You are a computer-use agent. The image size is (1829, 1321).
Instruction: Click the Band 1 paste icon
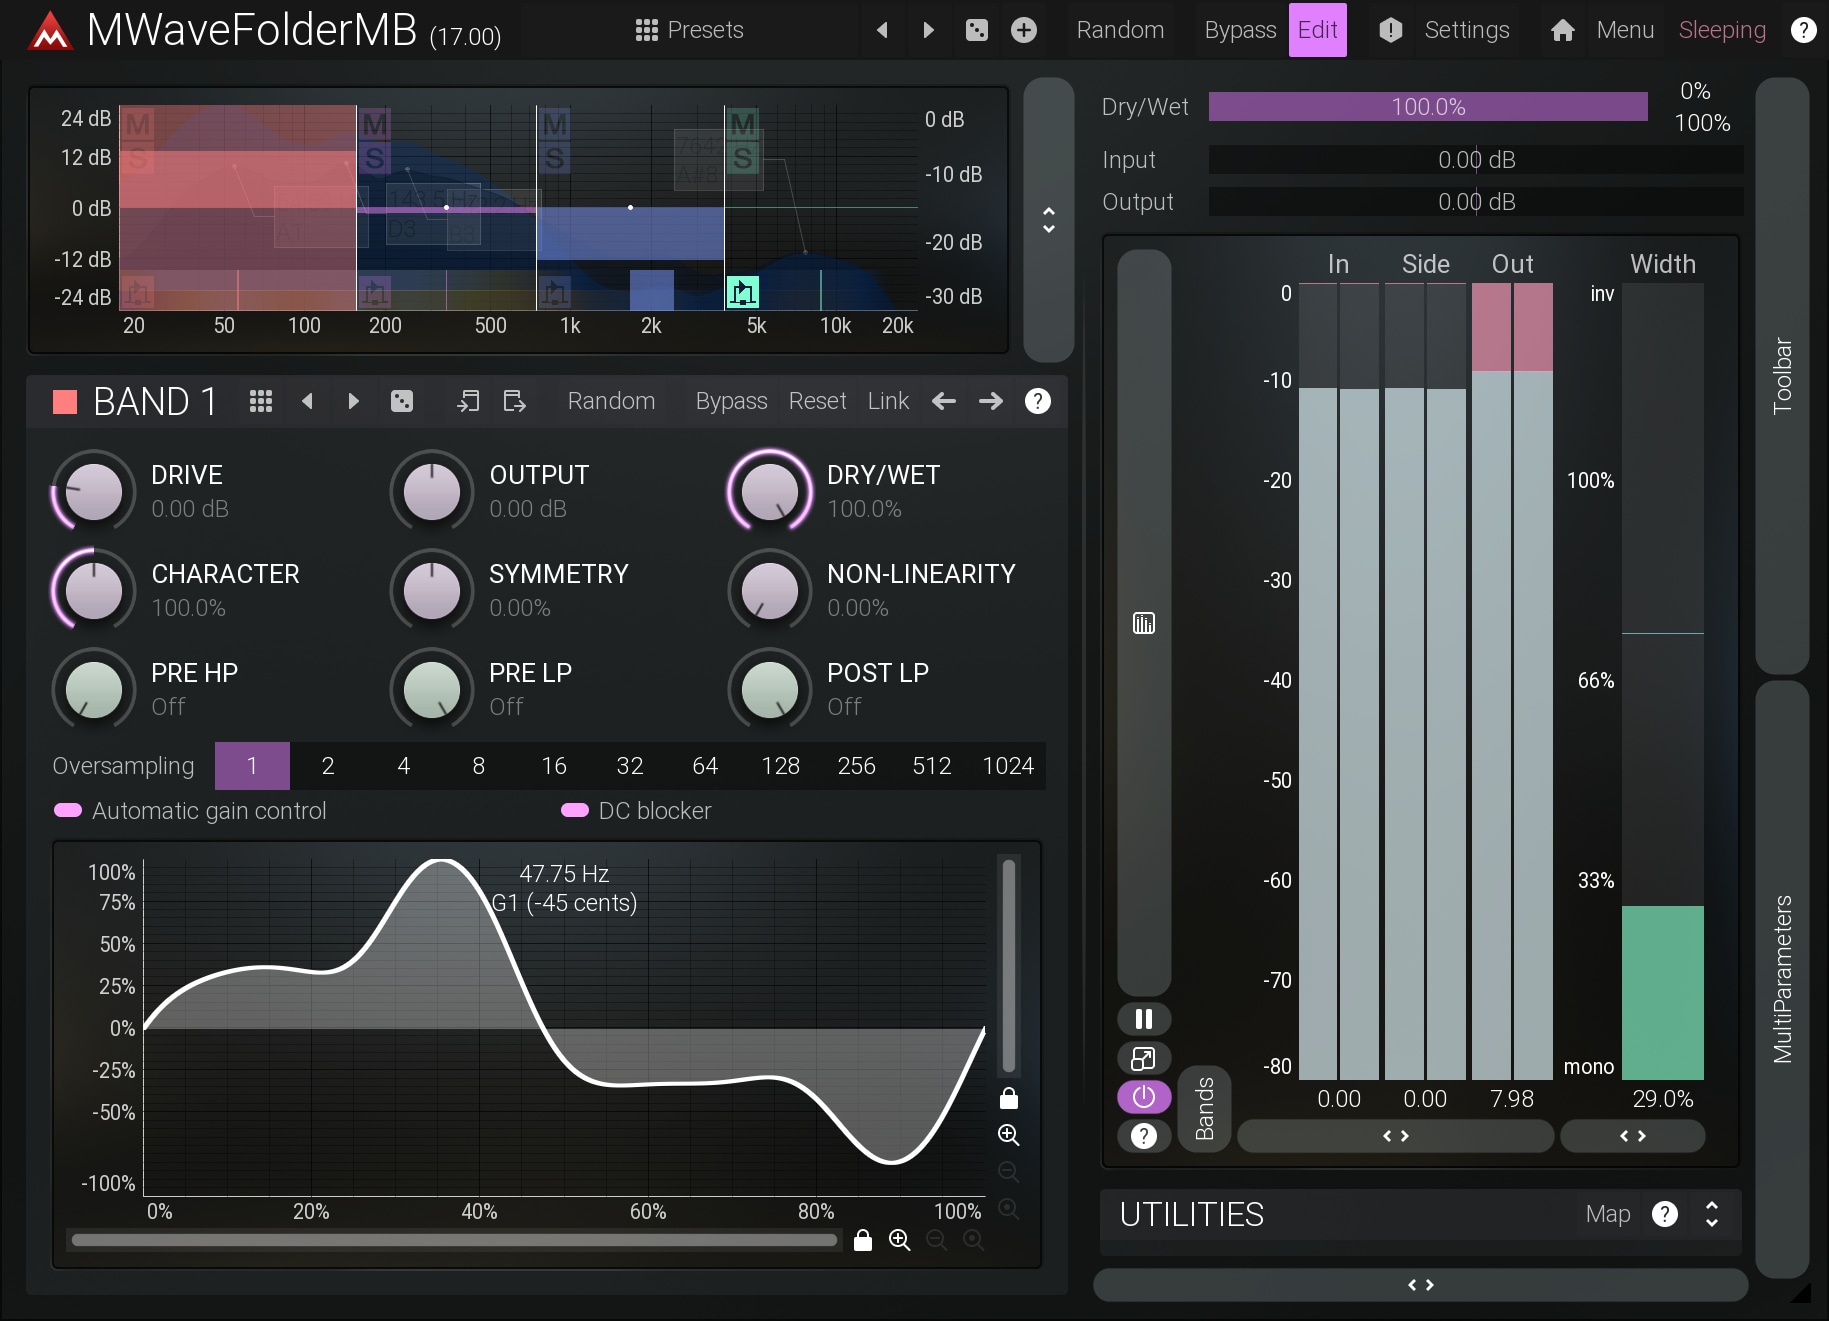pyautogui.click(x=514, y=401)
